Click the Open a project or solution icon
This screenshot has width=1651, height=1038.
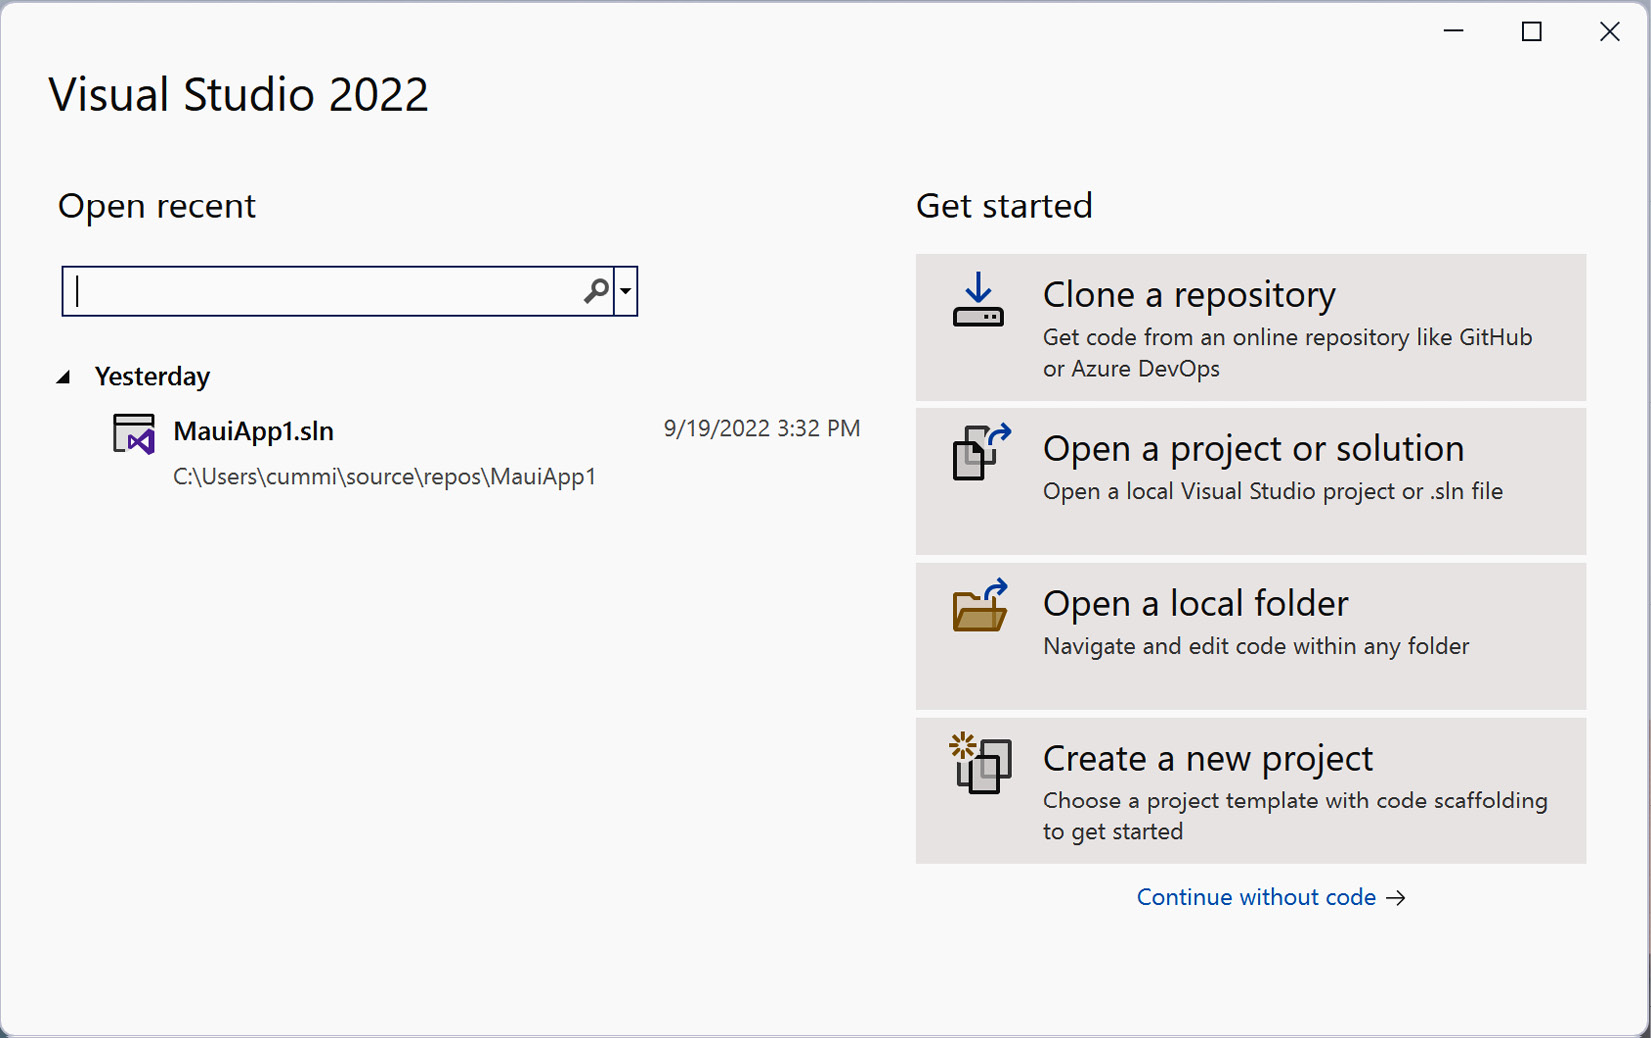pyautogui.click(x=981, y=452)
